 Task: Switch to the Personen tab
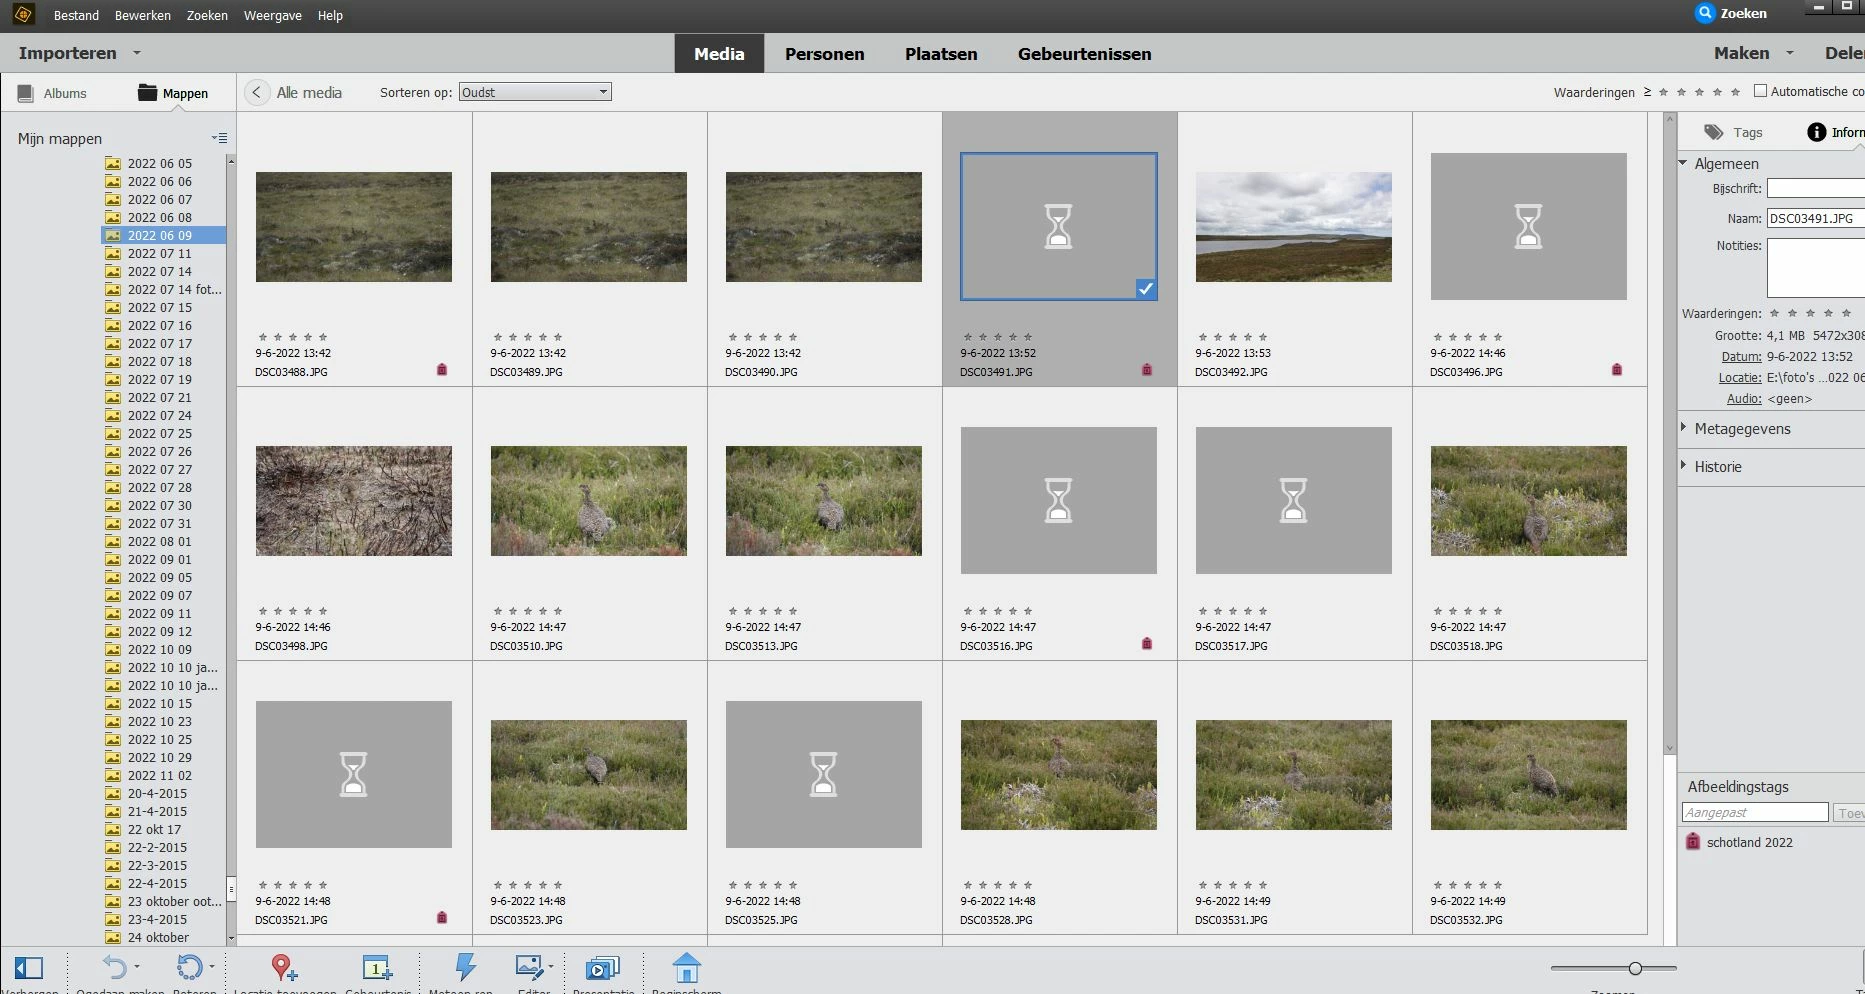pyautogui.click(x=825, y=54)
